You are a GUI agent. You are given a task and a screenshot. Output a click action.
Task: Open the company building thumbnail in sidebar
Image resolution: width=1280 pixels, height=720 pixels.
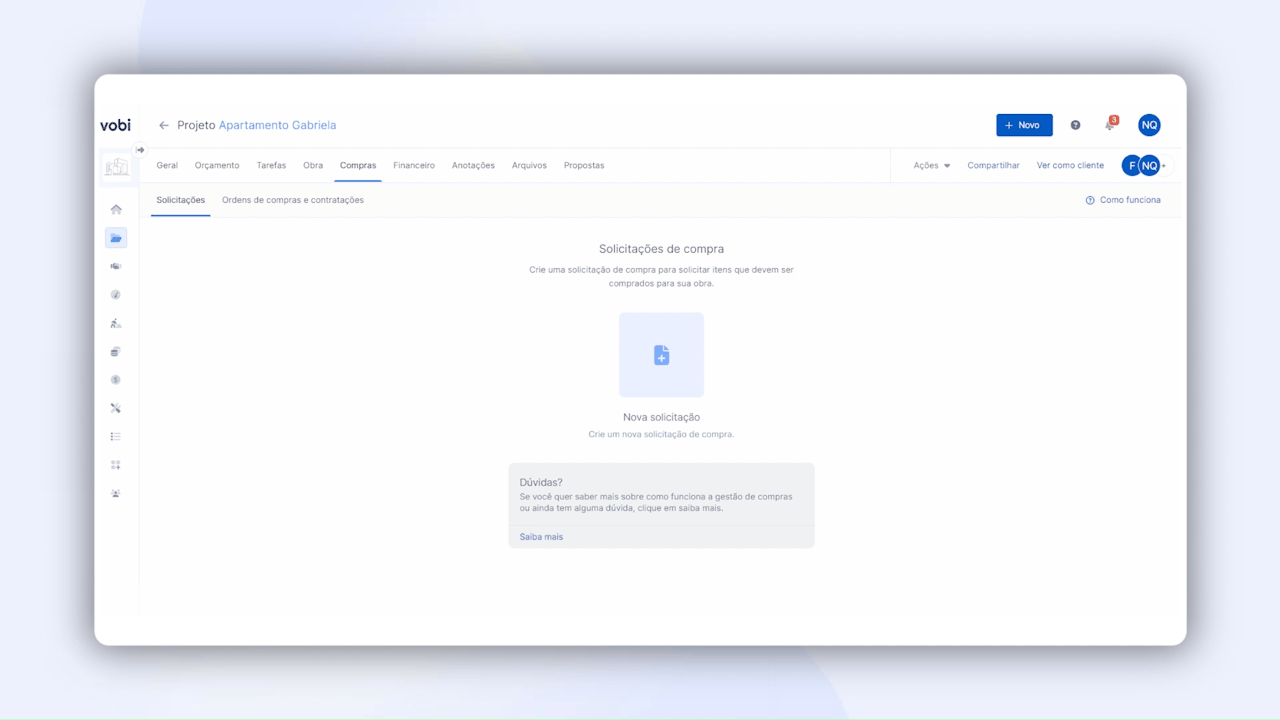116,167
